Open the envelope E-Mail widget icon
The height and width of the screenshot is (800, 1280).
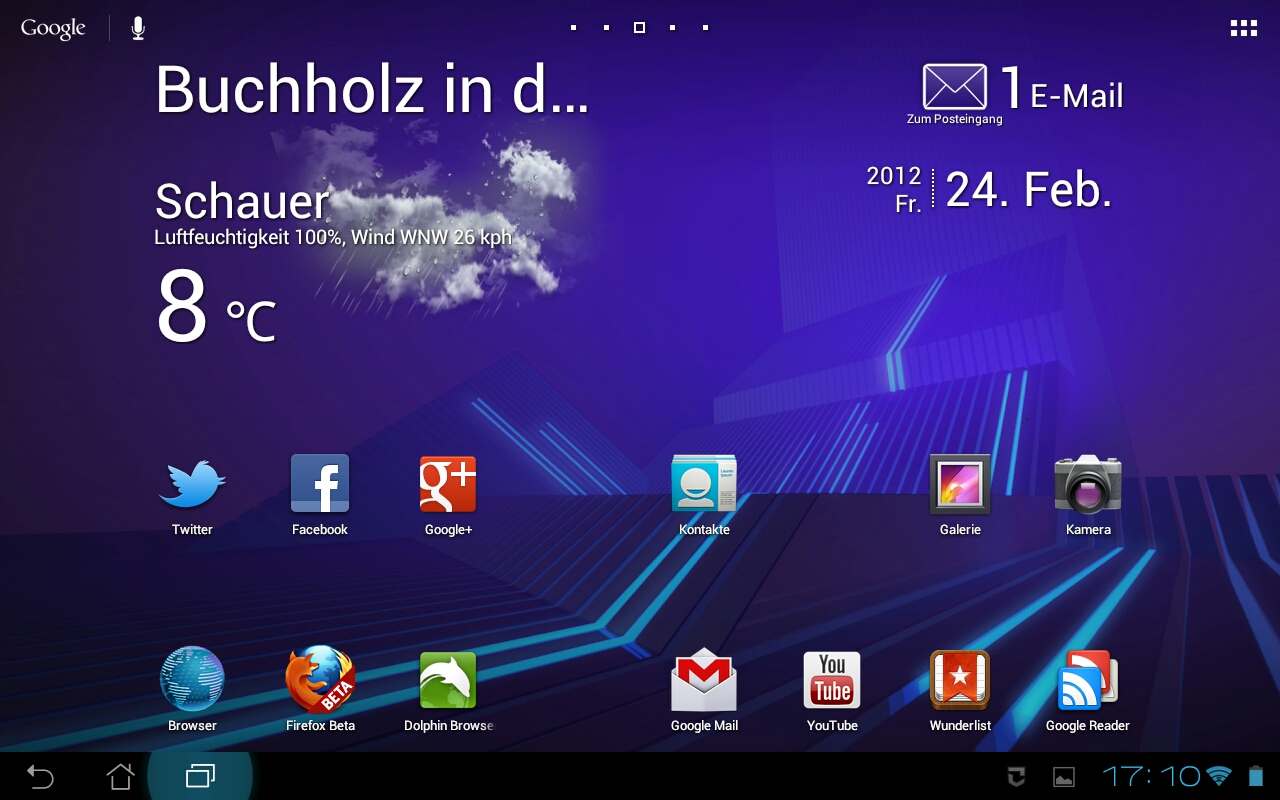click(954, 87)
